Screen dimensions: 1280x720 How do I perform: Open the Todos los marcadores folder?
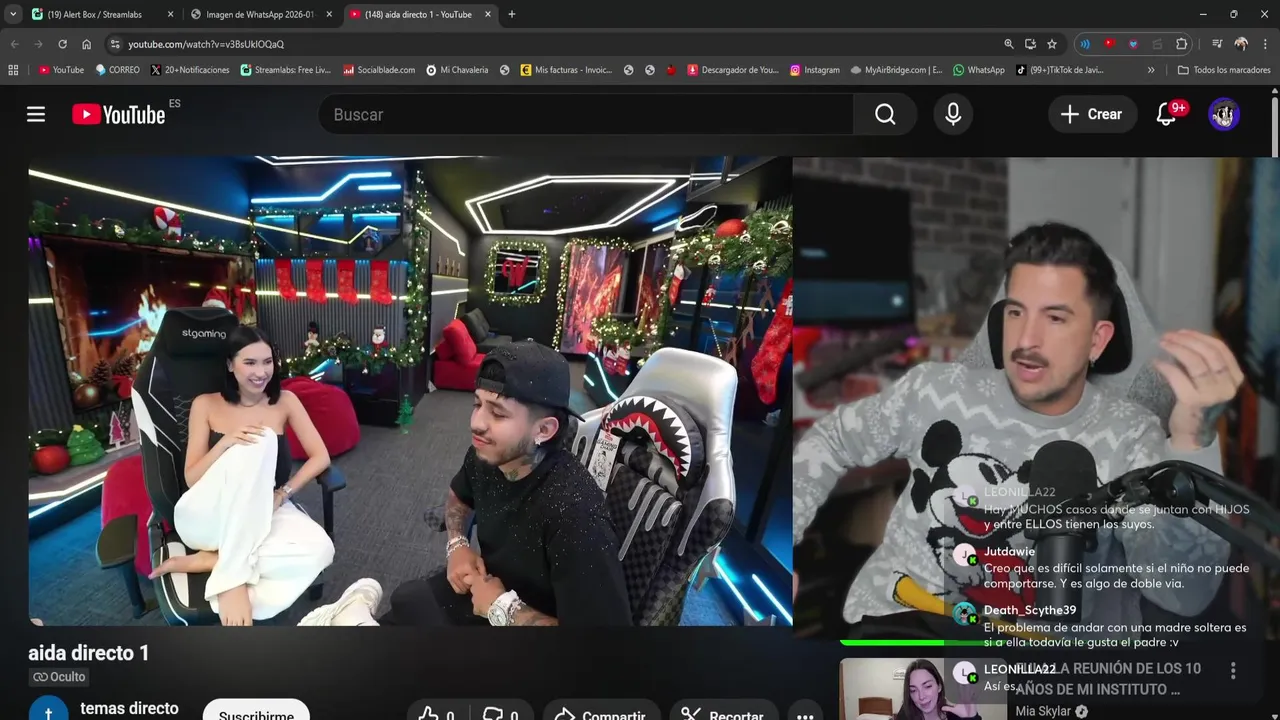coord(1224,70)
